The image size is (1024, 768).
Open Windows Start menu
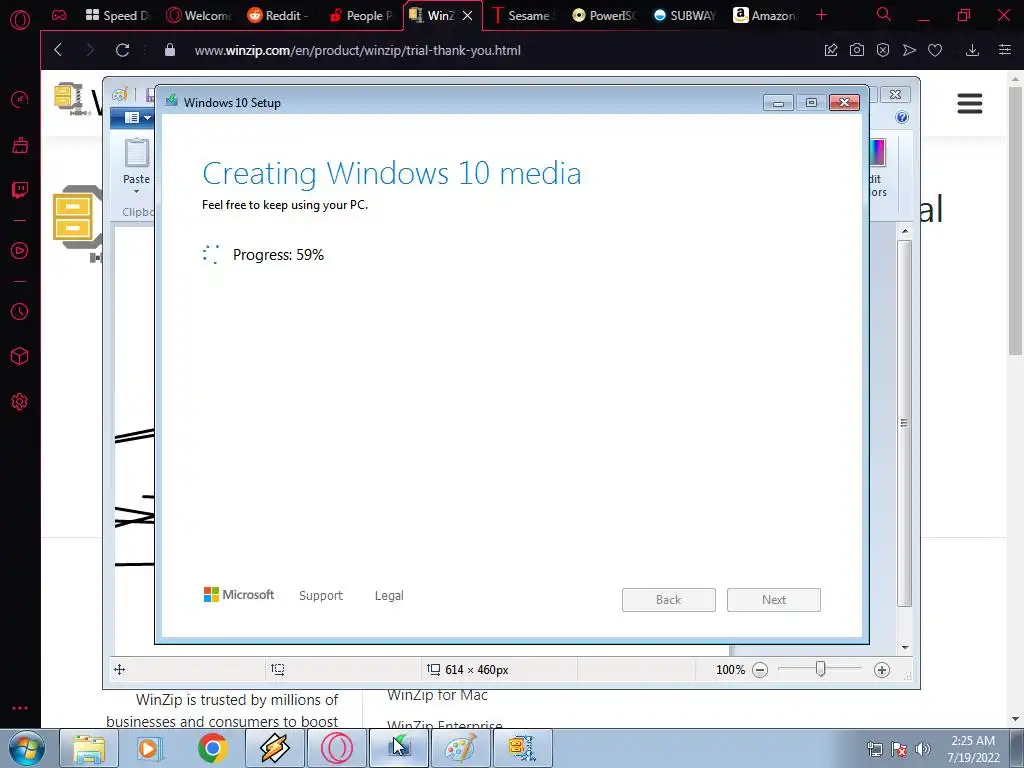click(x=27, y=748)
